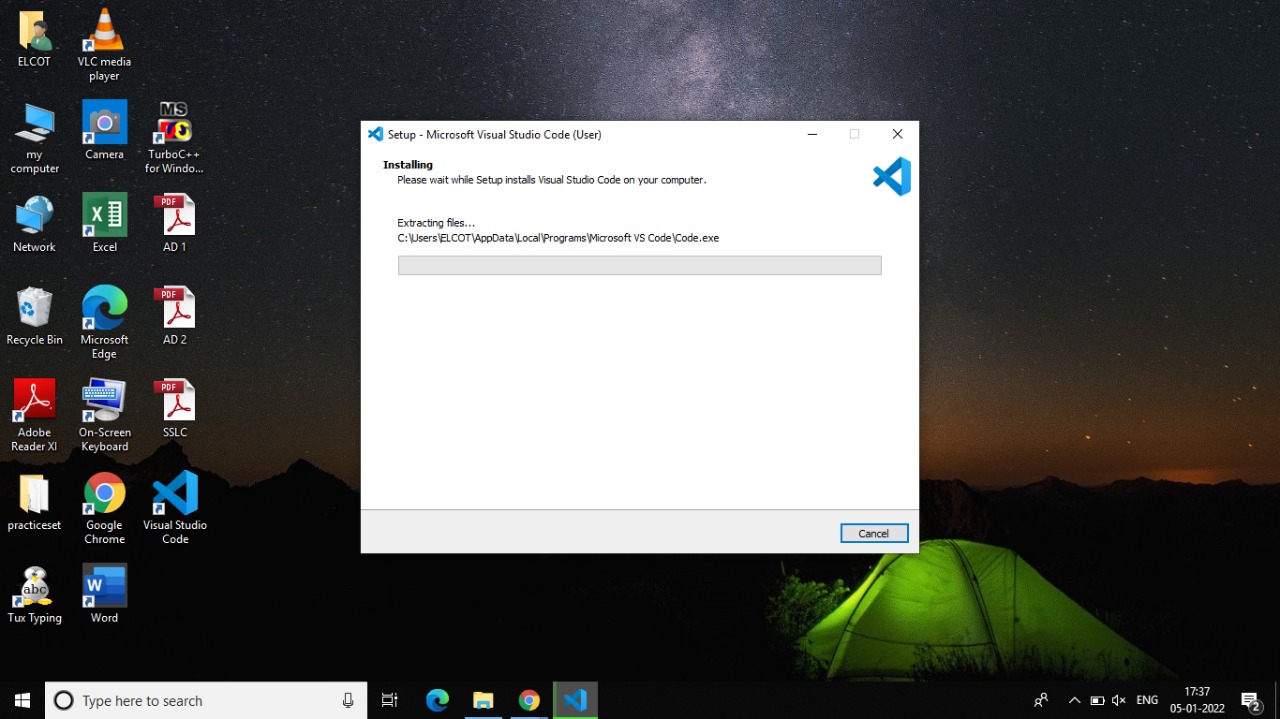Select the Tux Typing shortcut
The width and height of the screenshot is (1280, 719).
point(34,596)
